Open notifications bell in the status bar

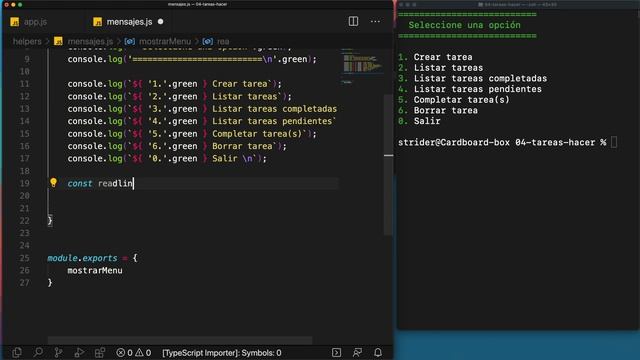[378, 353]
